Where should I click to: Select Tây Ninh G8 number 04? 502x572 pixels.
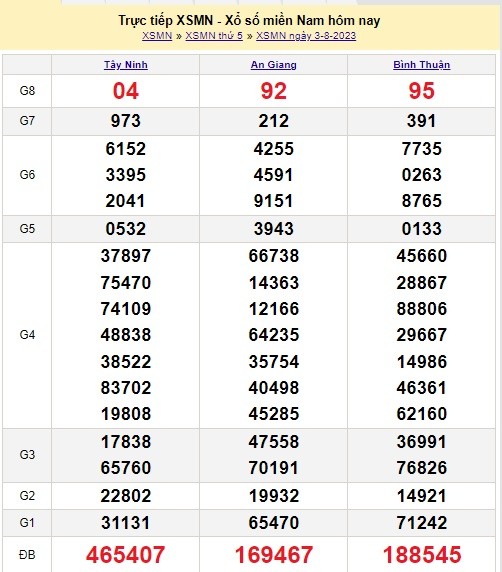[x=126, y=91]
